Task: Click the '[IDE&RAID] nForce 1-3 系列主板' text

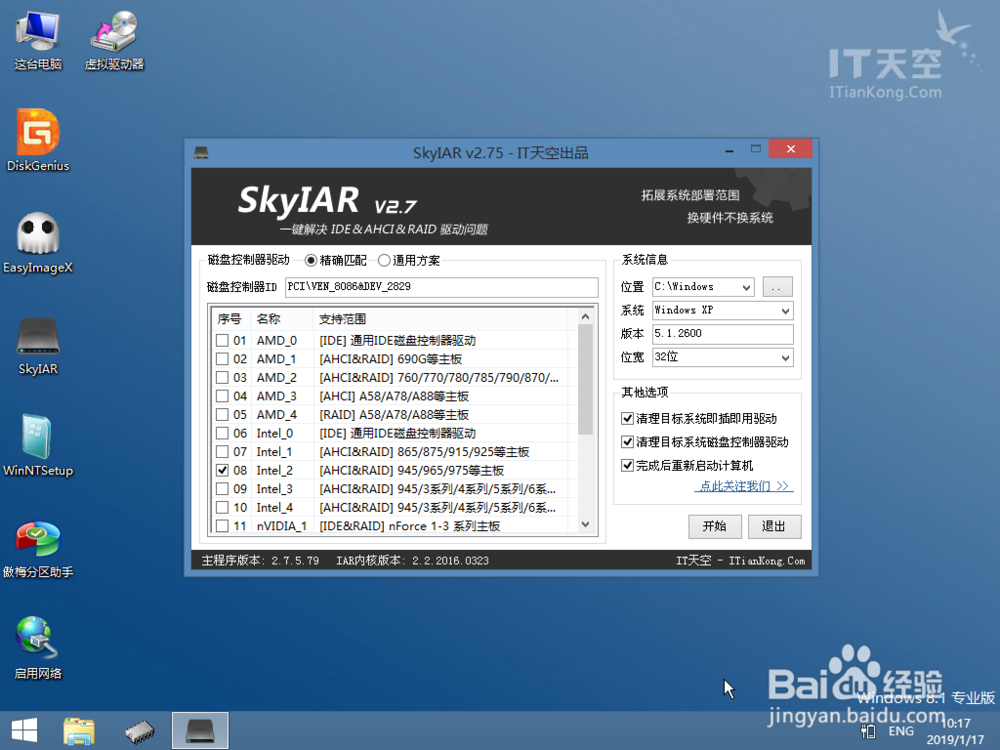Action: (409, 526)
